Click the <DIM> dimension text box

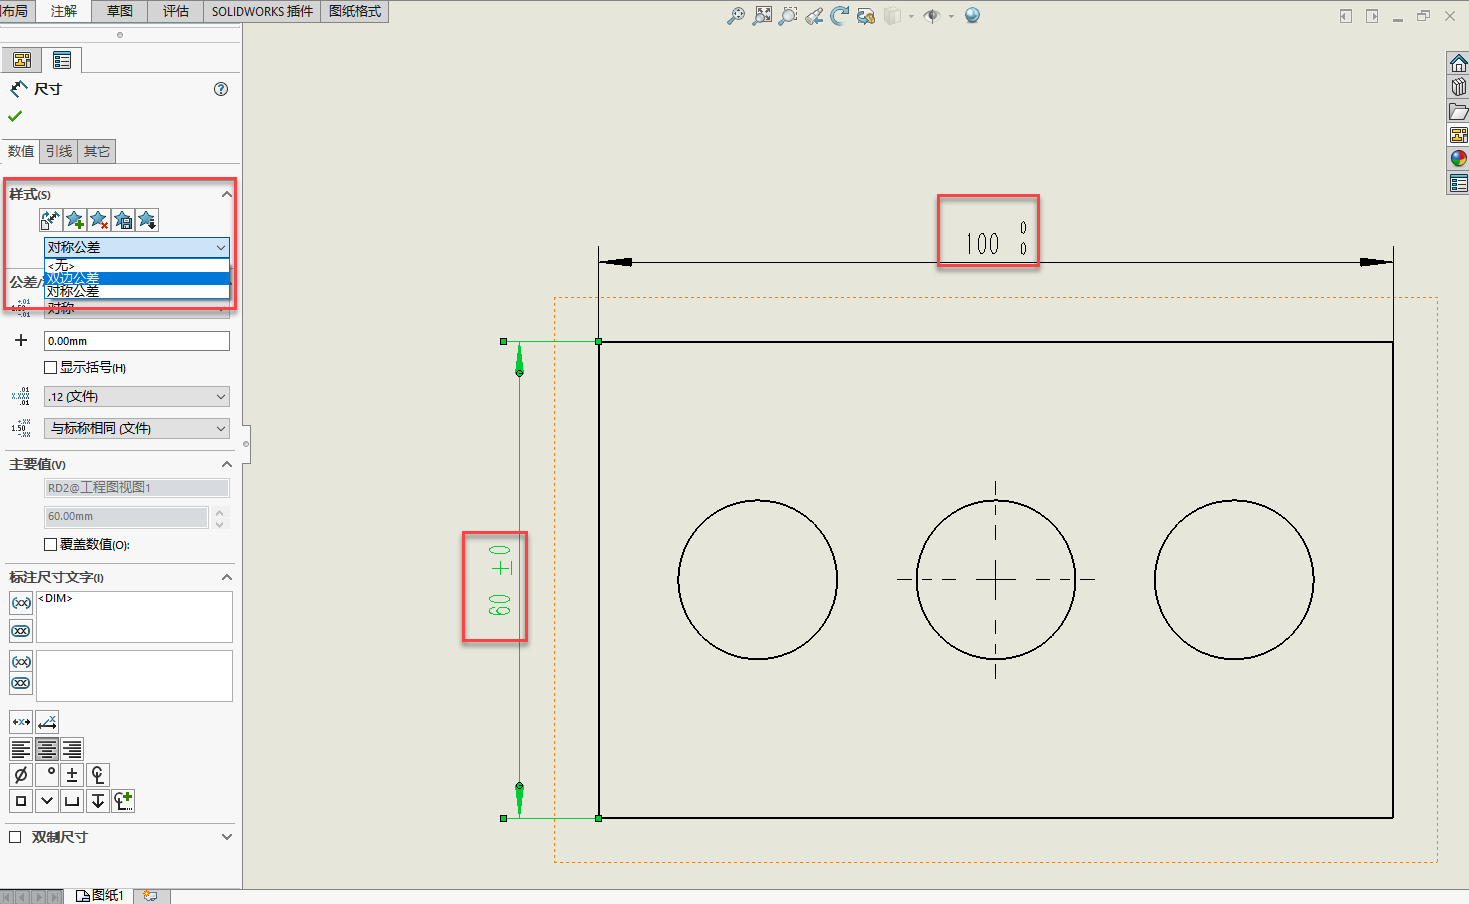click(x=134, y=617)
